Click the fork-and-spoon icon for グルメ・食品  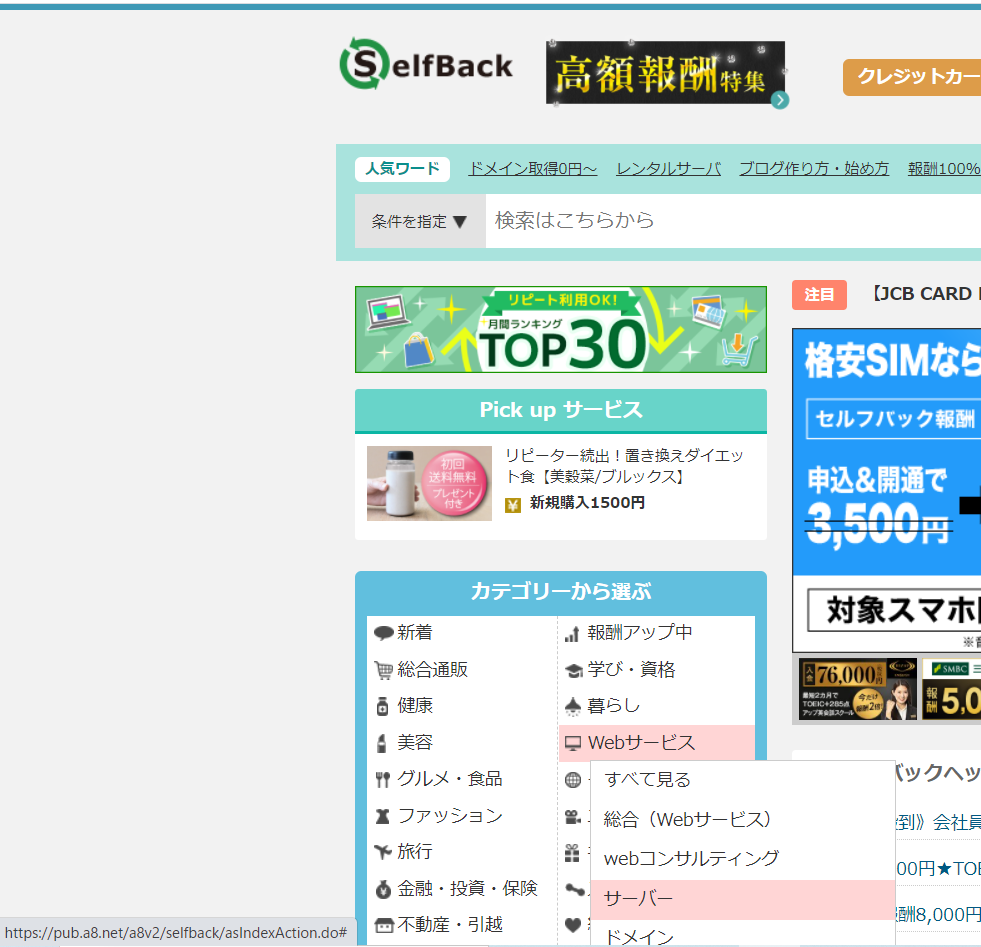pyautogui.click(x=382, y=780)
